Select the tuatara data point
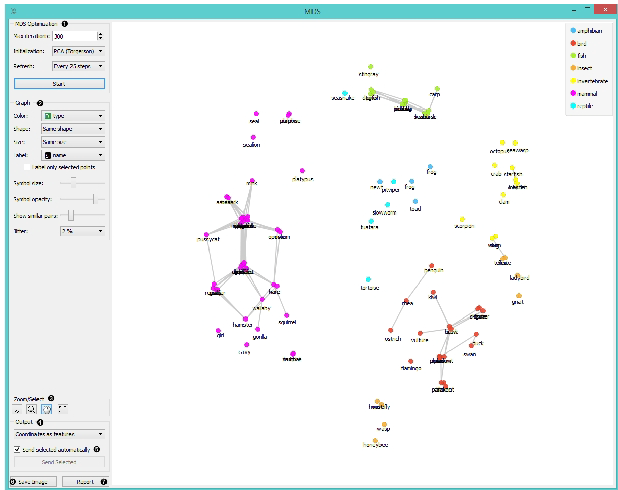This screenshot has width=618, height=490. pyautogui.click(x=371, y=221)
